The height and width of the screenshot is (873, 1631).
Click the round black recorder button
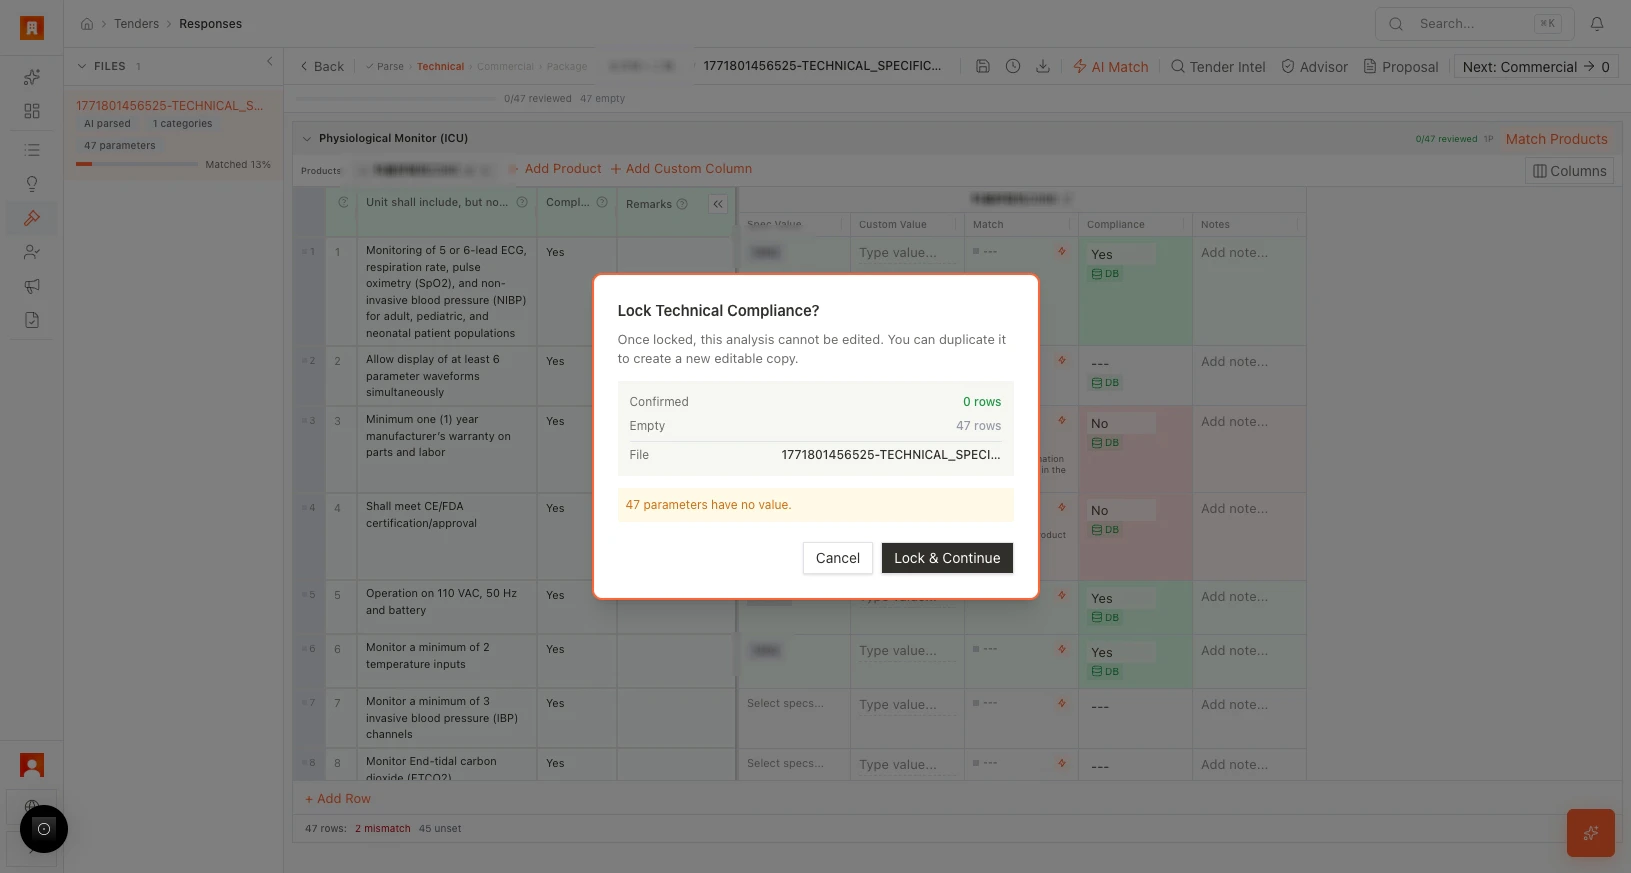coord(44,829)
